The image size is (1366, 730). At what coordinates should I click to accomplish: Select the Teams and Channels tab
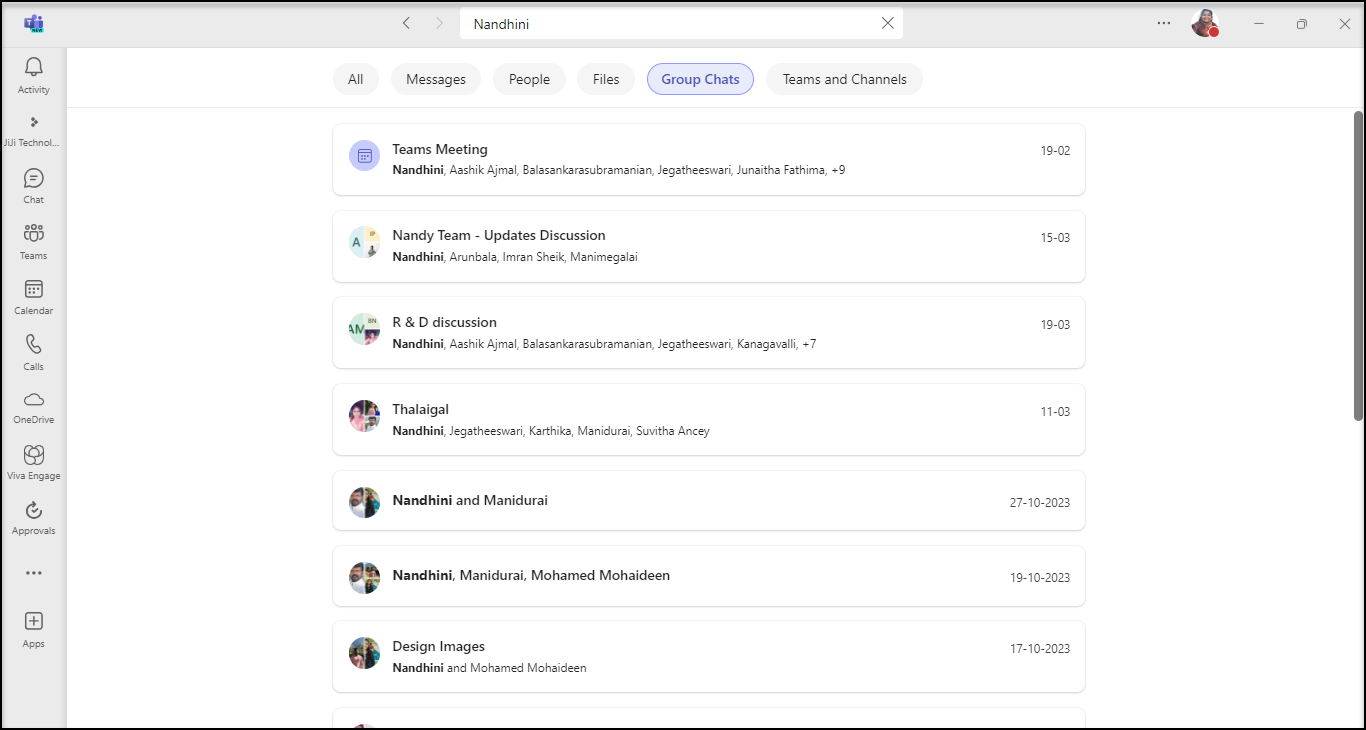(844, 79)
